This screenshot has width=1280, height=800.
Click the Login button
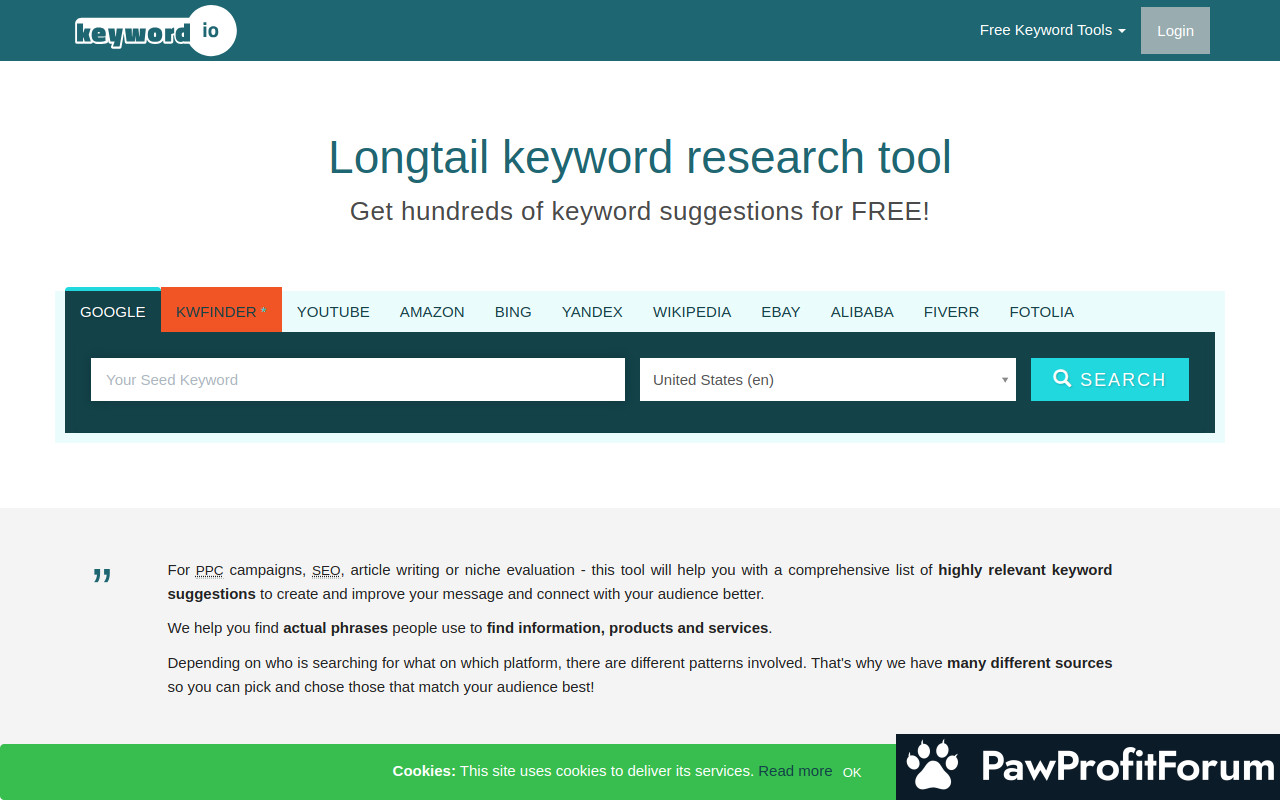pos(1175,30)
